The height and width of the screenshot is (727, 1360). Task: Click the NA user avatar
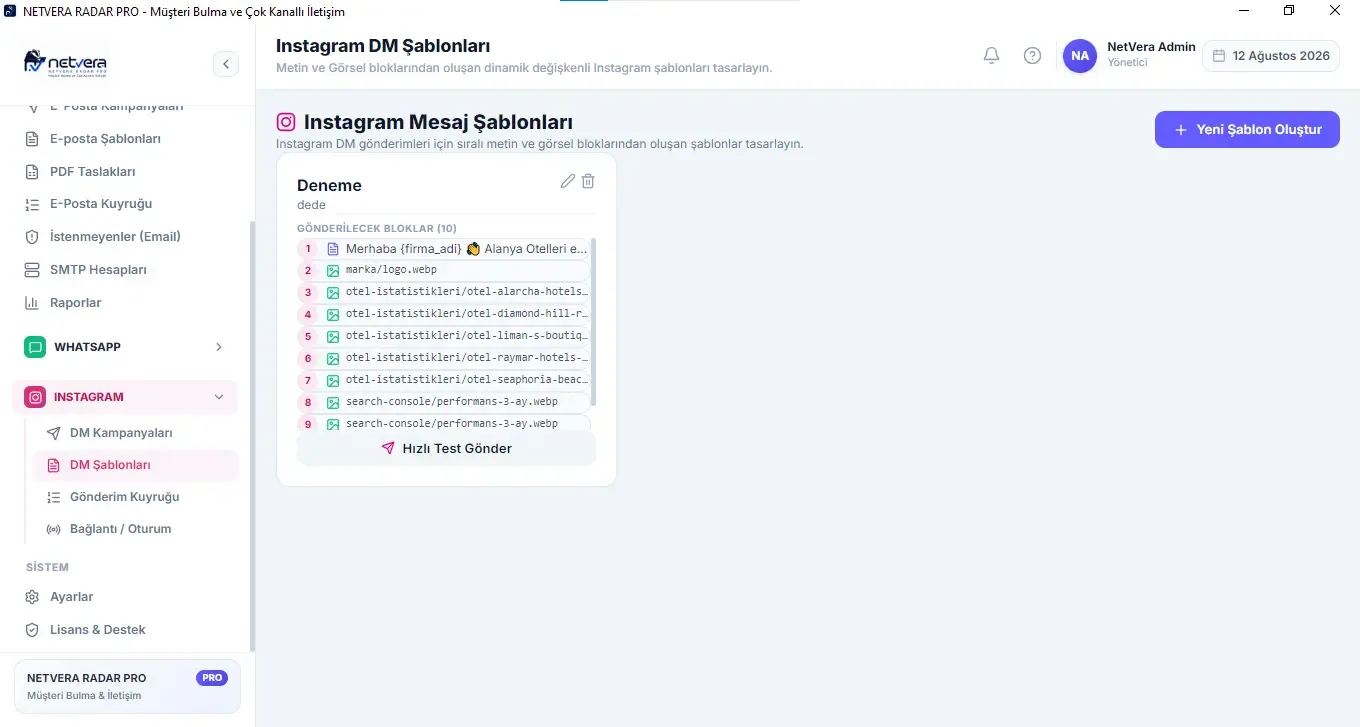[1080, 56]
